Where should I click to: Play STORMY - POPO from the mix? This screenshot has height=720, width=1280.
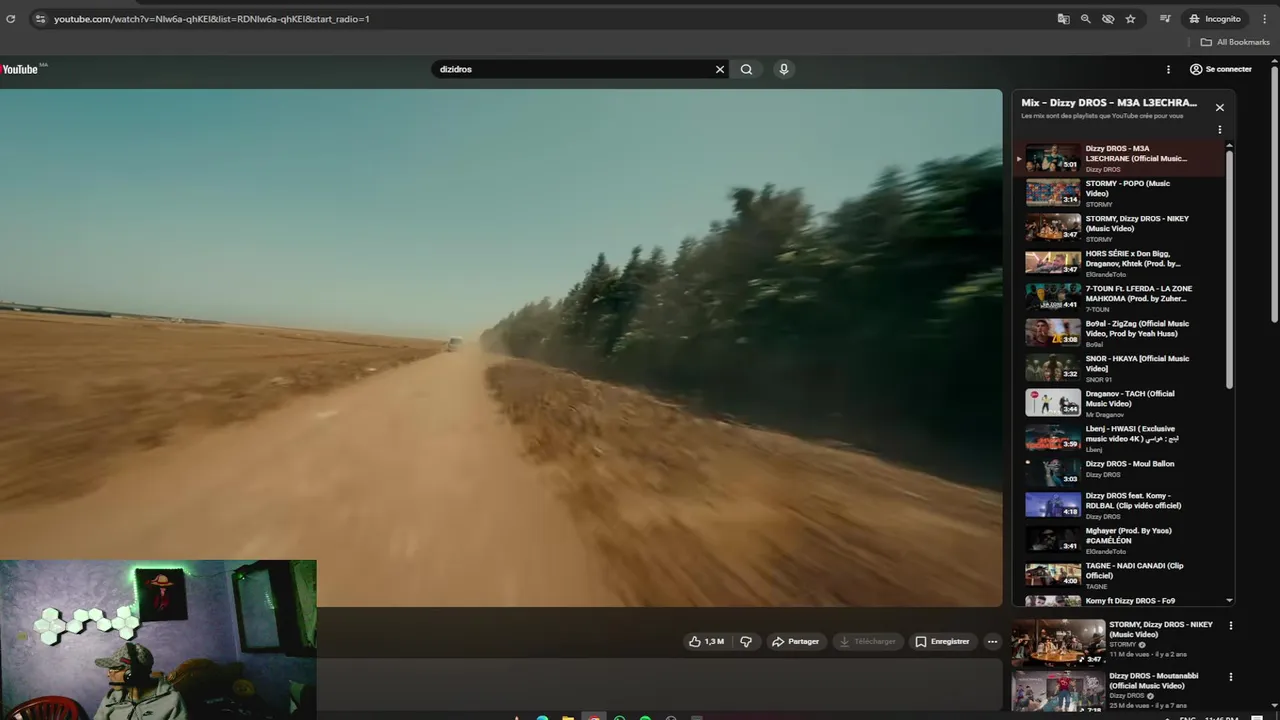1118,193
